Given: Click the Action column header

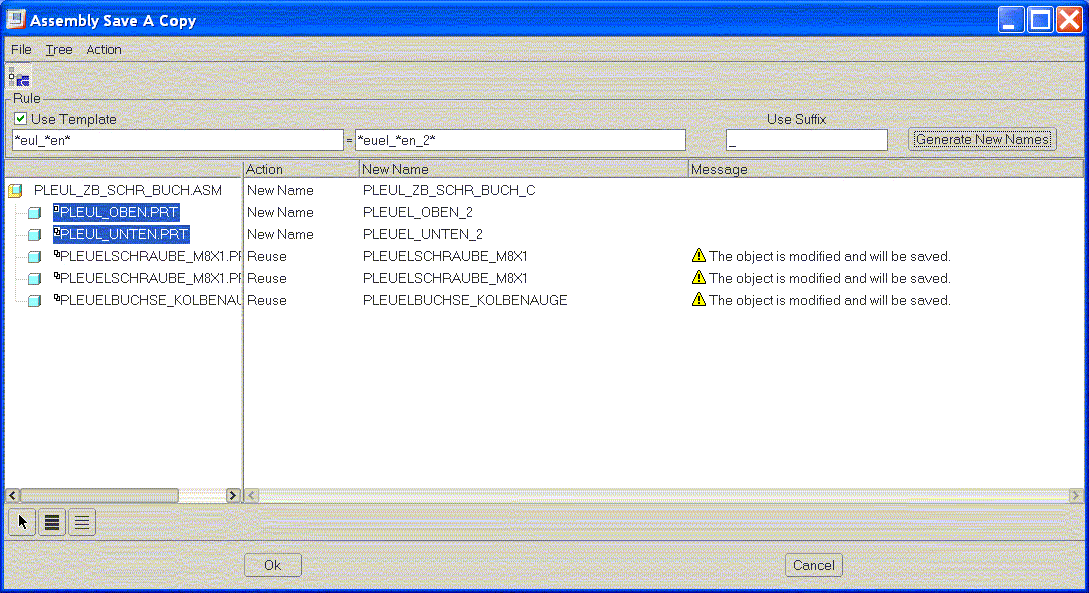Looking at the screenshot, I should click(x=301, y=169).
